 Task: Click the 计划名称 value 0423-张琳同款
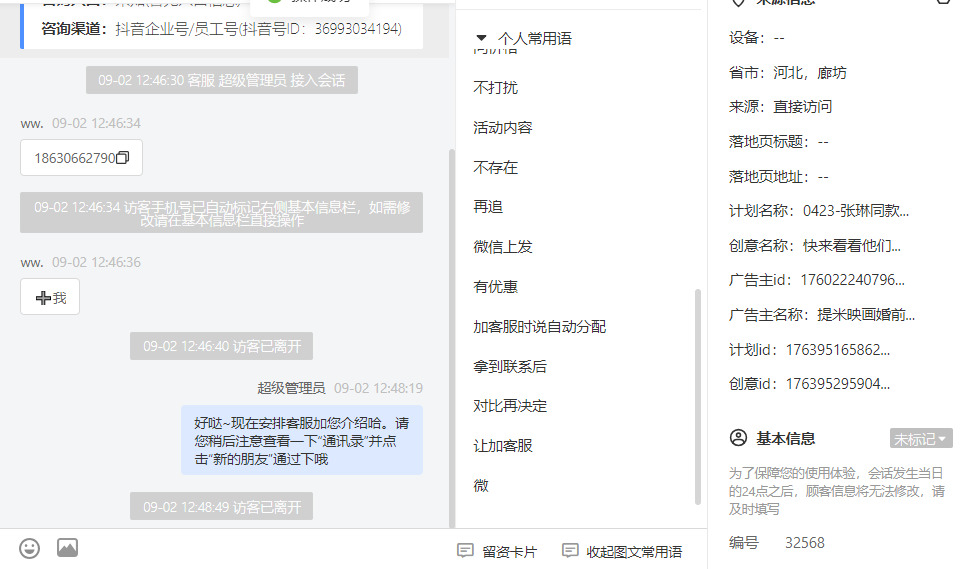tap(856, 211)
